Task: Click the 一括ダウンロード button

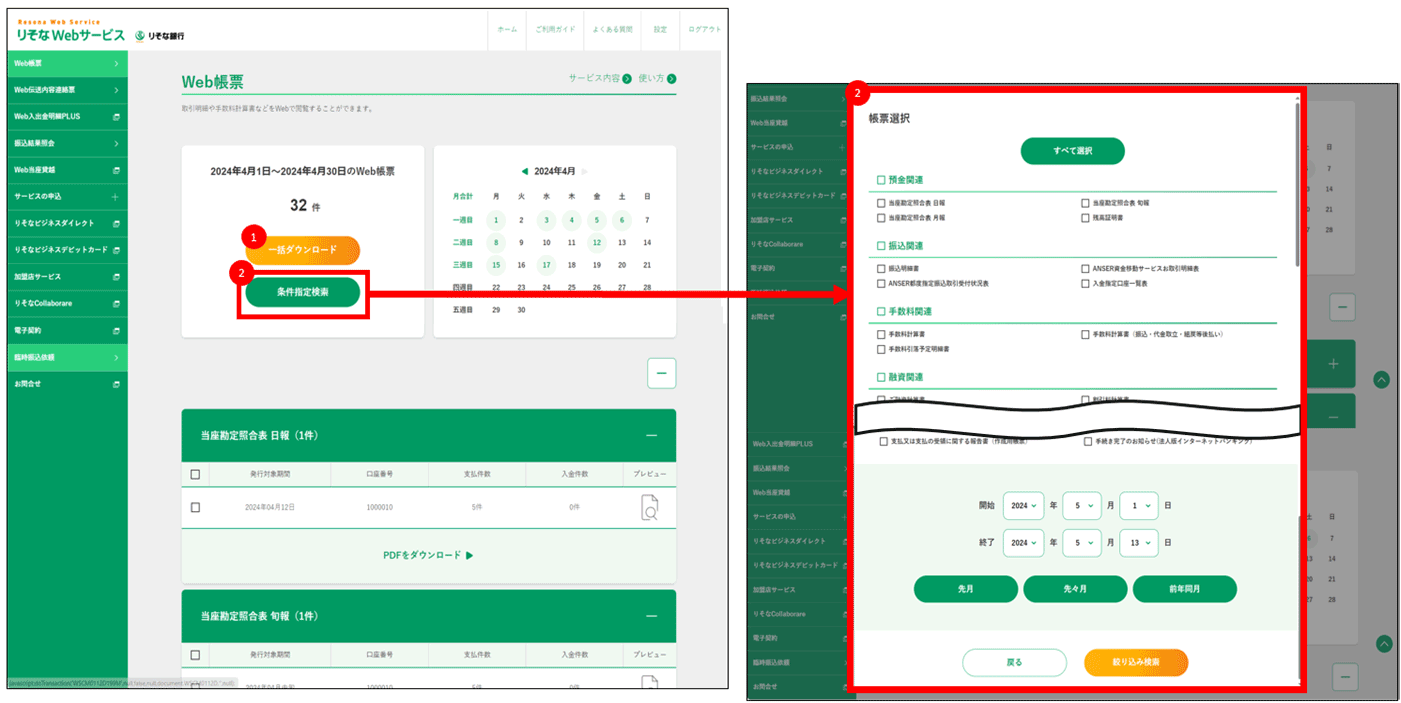Action: click(x=303, y=250)
